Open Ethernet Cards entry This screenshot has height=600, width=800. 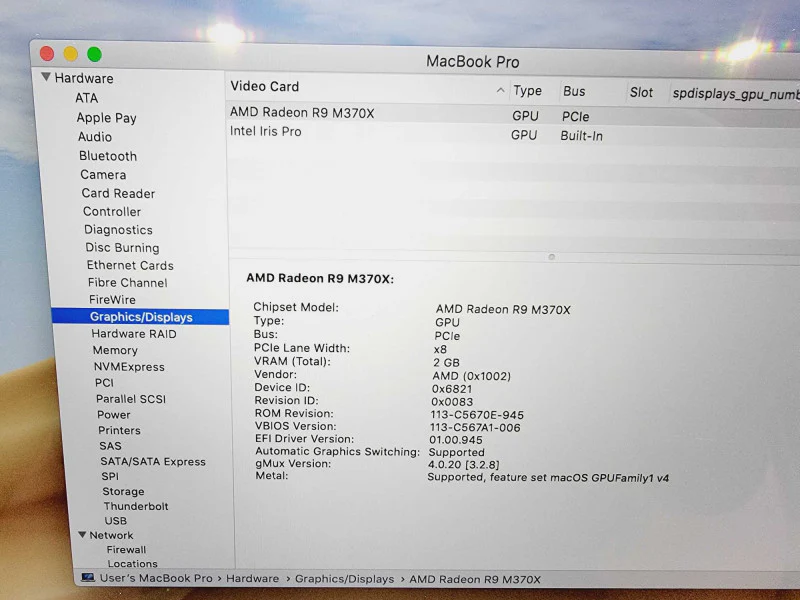click(x=130, y=265)
